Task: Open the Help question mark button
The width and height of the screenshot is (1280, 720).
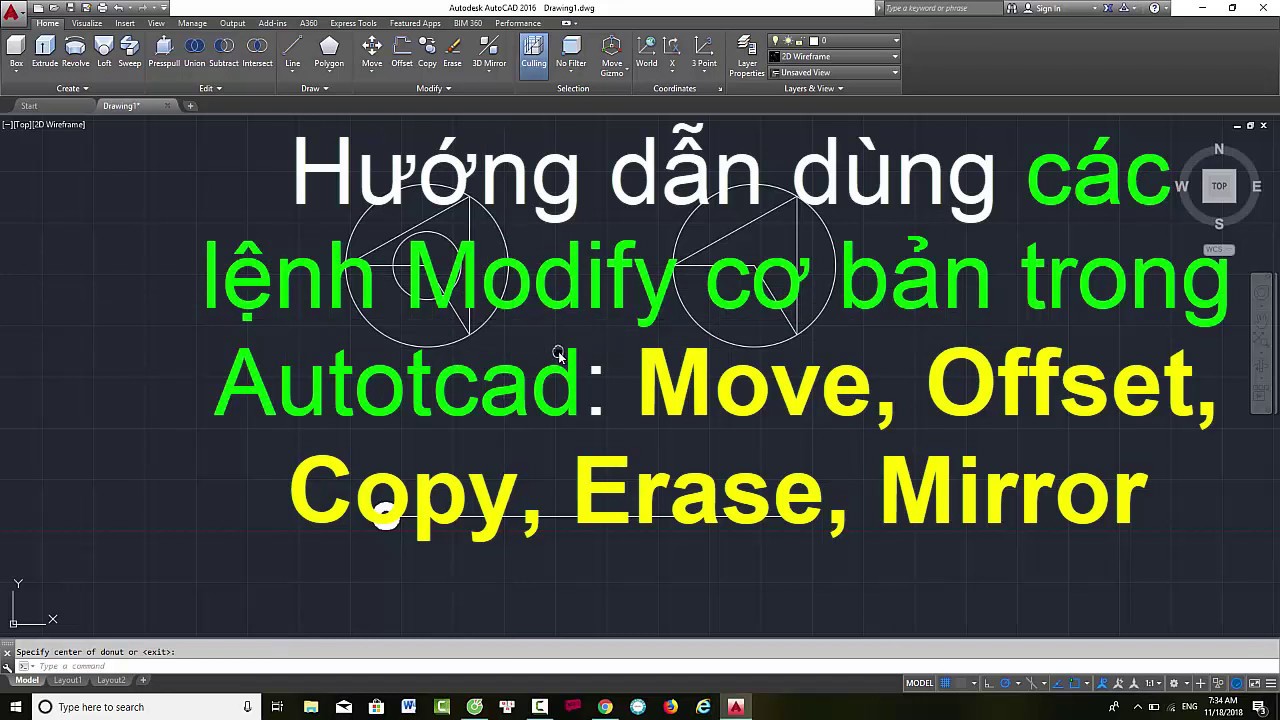Action: [1154, 8]
